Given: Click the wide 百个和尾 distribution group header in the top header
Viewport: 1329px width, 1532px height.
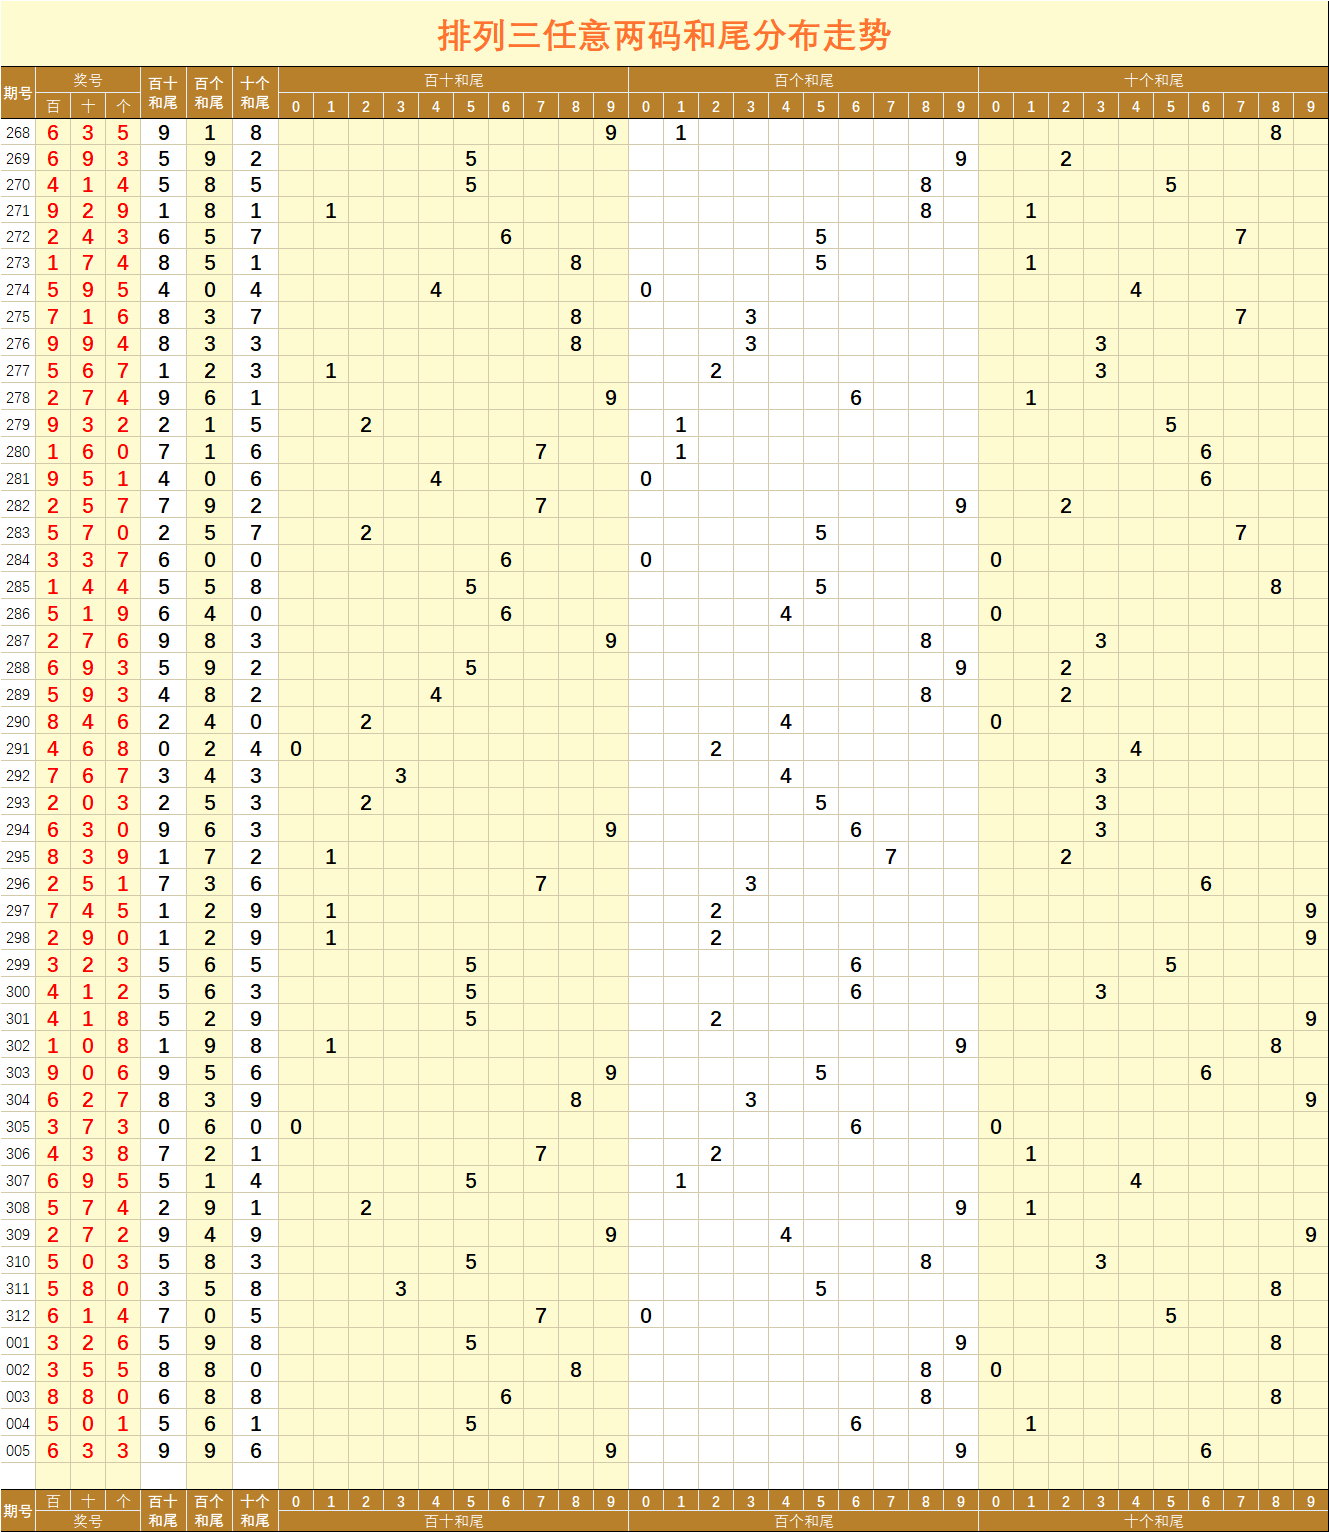Looking at the screenshot, I should click(x=803, y=80).
